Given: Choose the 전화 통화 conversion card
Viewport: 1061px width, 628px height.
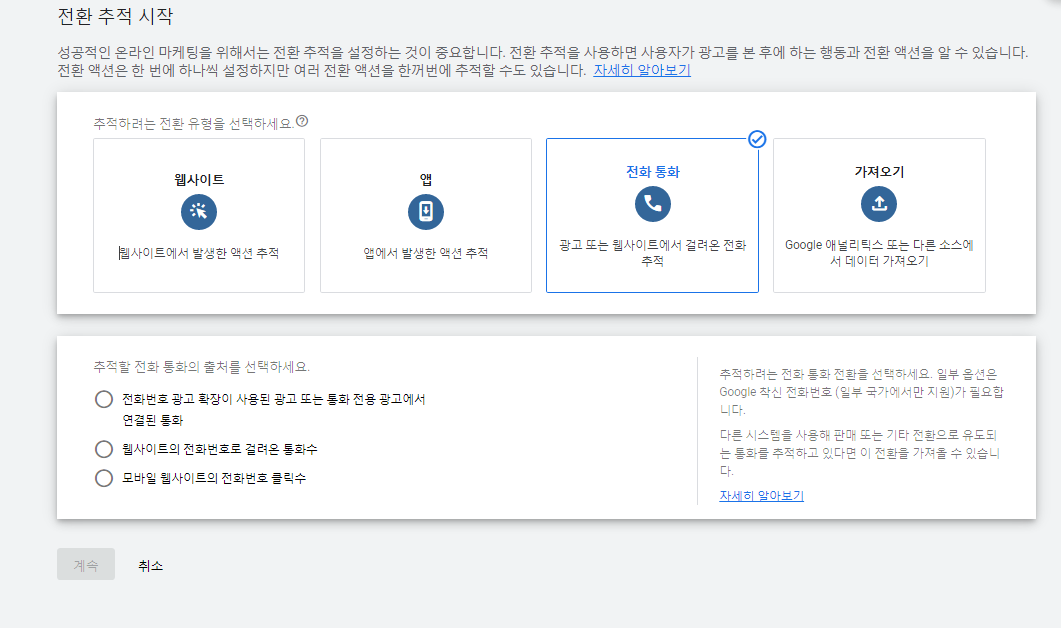Looking at the screenshot, I should pos(652,215).
